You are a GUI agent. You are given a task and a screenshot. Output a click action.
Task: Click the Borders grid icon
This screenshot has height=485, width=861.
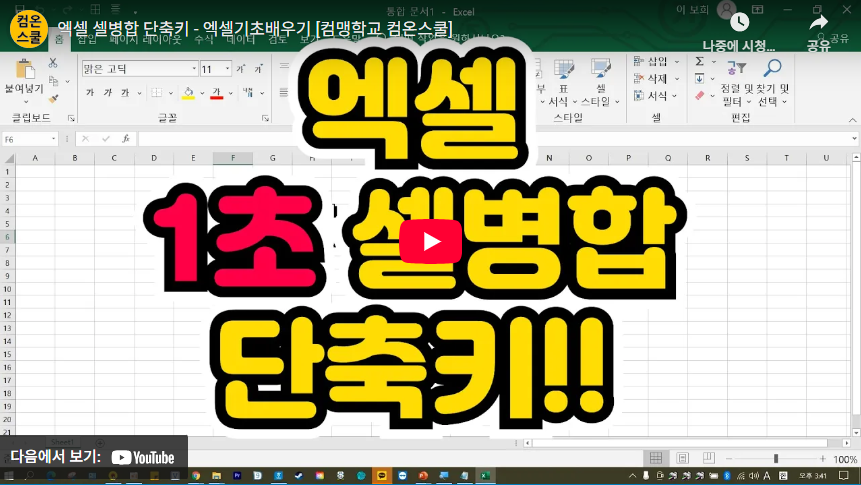coord(156,93)
